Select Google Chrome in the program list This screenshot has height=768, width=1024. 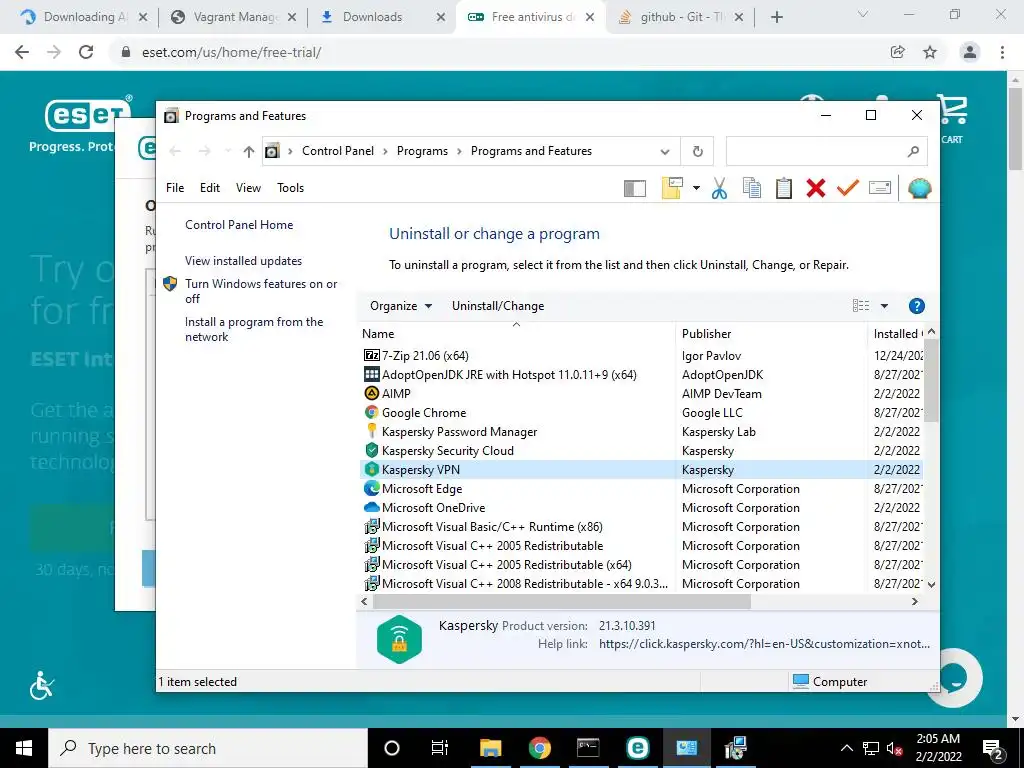(x=641, y=413)
